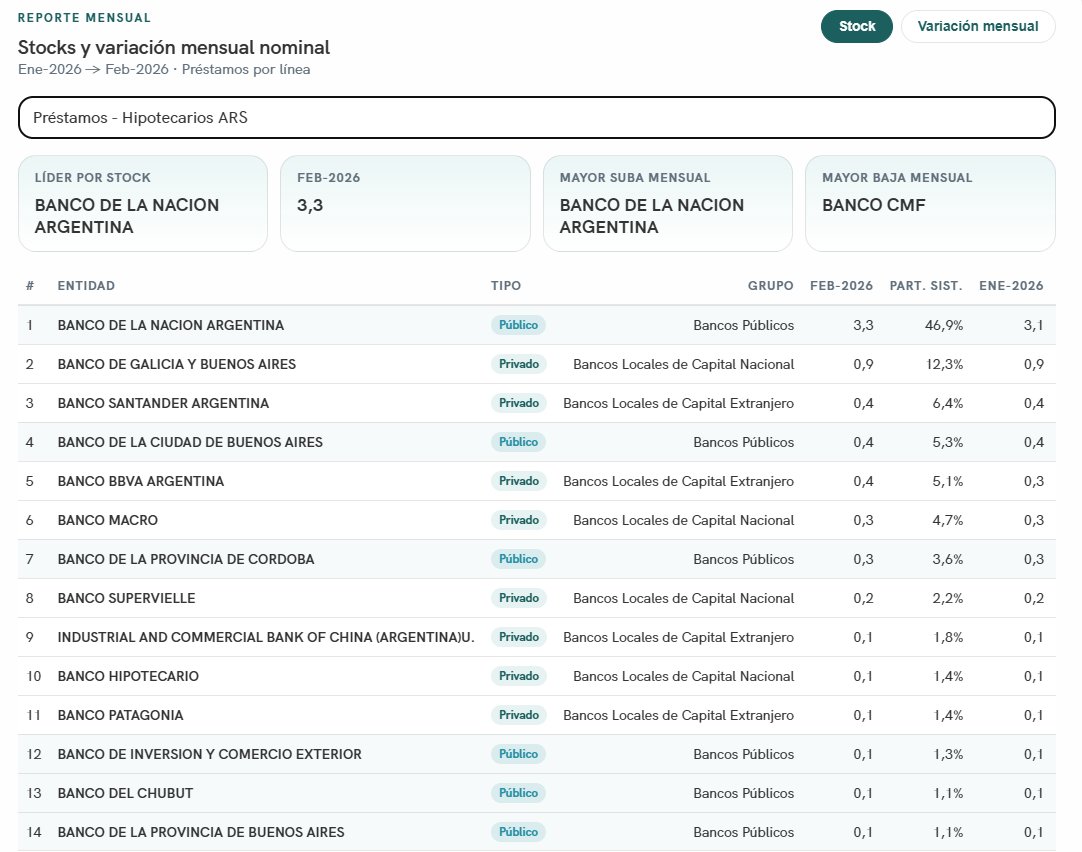This screenshot has height=852, width=1082.
Task: Sort by the TIPO column header
Action: (506, 286)
